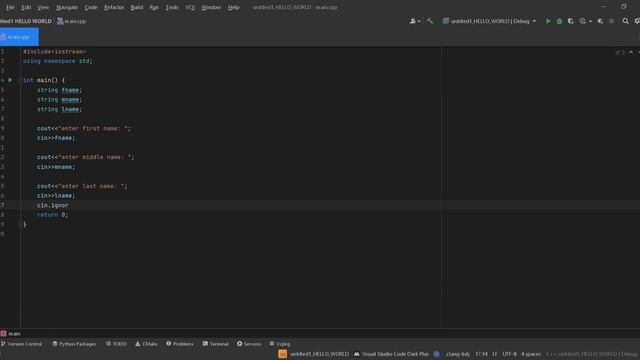
Task: Select the main.cpp editor tab
Action: [x=19, y=37]
